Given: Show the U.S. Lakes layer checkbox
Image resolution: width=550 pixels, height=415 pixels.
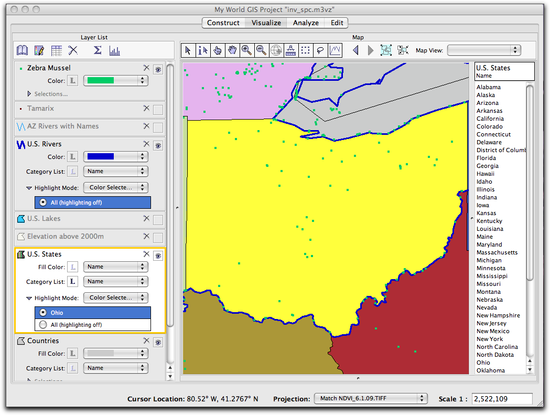Looking at the screenshot, I should tap(158, 220).
